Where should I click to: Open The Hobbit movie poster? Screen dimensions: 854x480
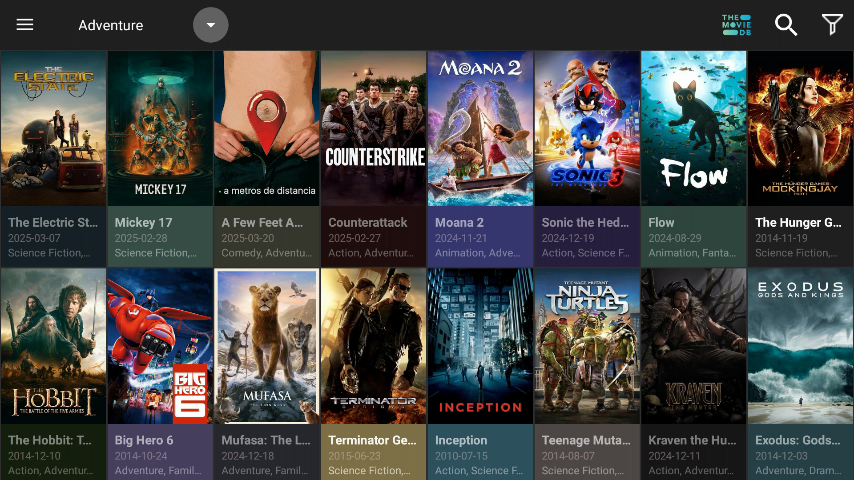point(53,346)
